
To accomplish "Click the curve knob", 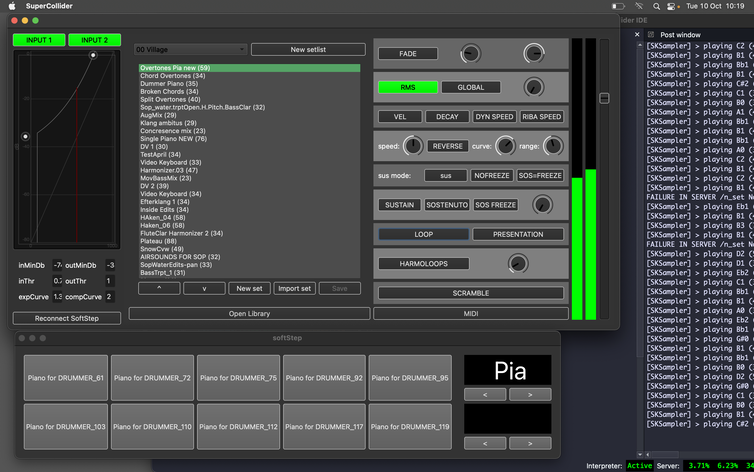I will tap(505, 146).
